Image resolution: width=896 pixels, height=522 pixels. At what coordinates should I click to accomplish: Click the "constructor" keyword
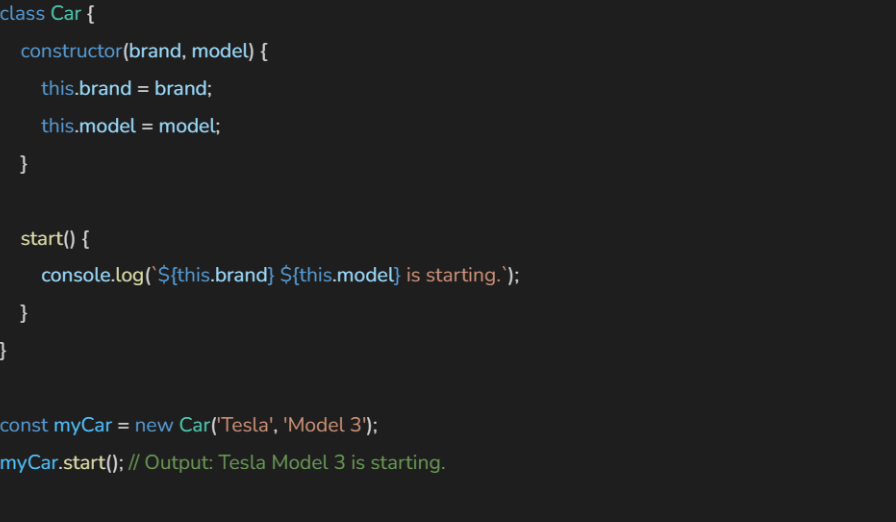click(70, 51)
